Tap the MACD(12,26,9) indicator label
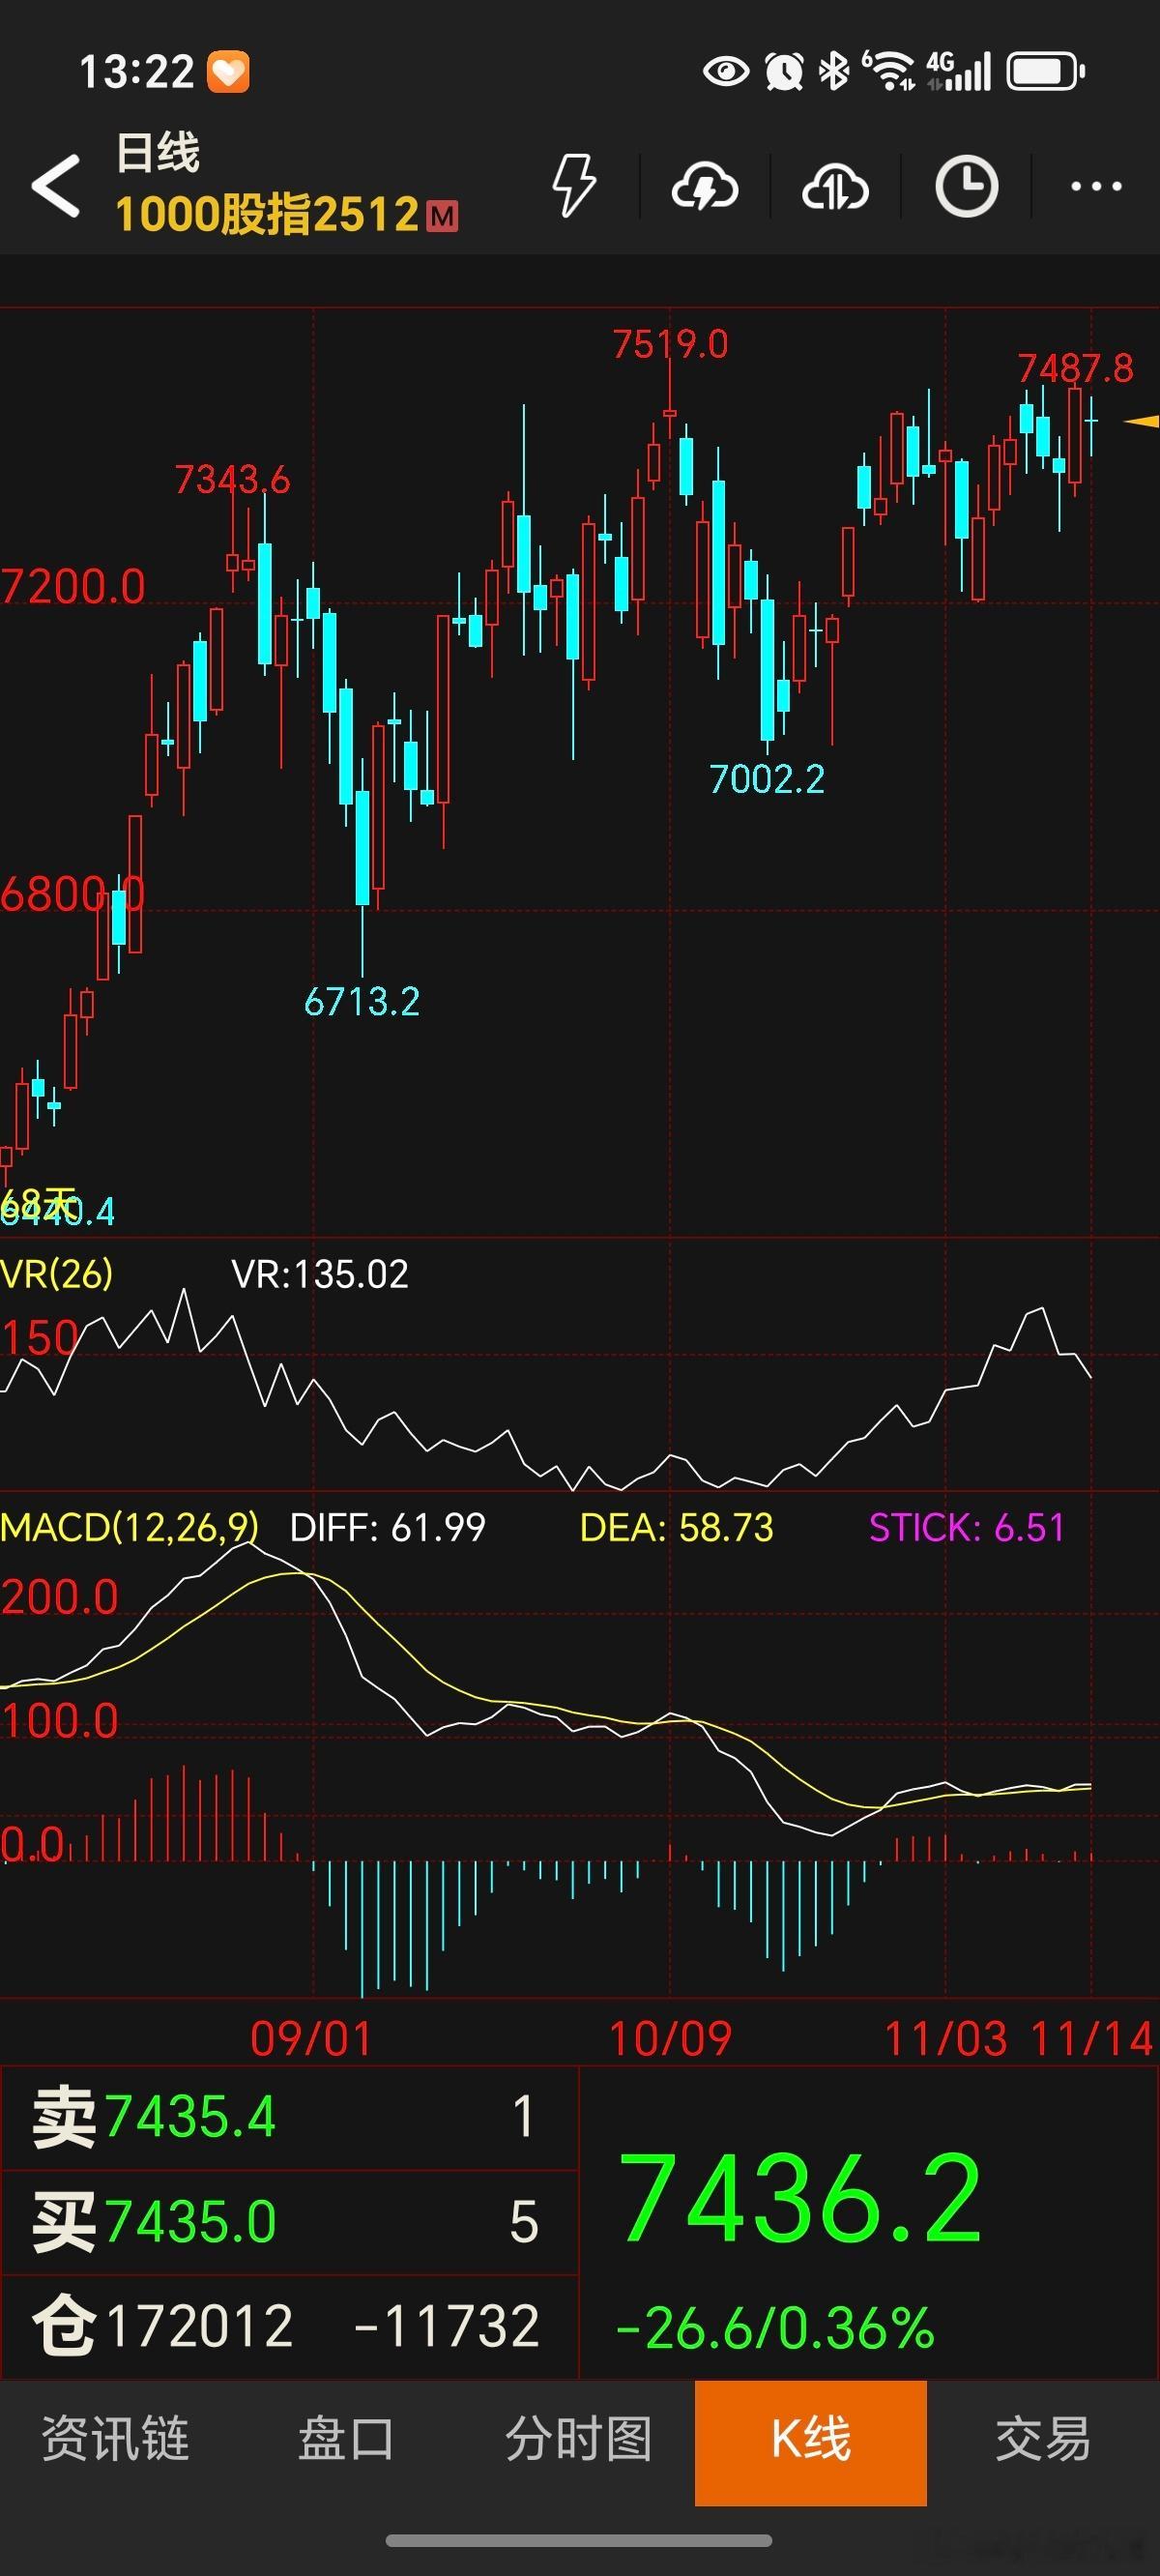This screenshot has height=2576, width=1160. [130, 1527]
